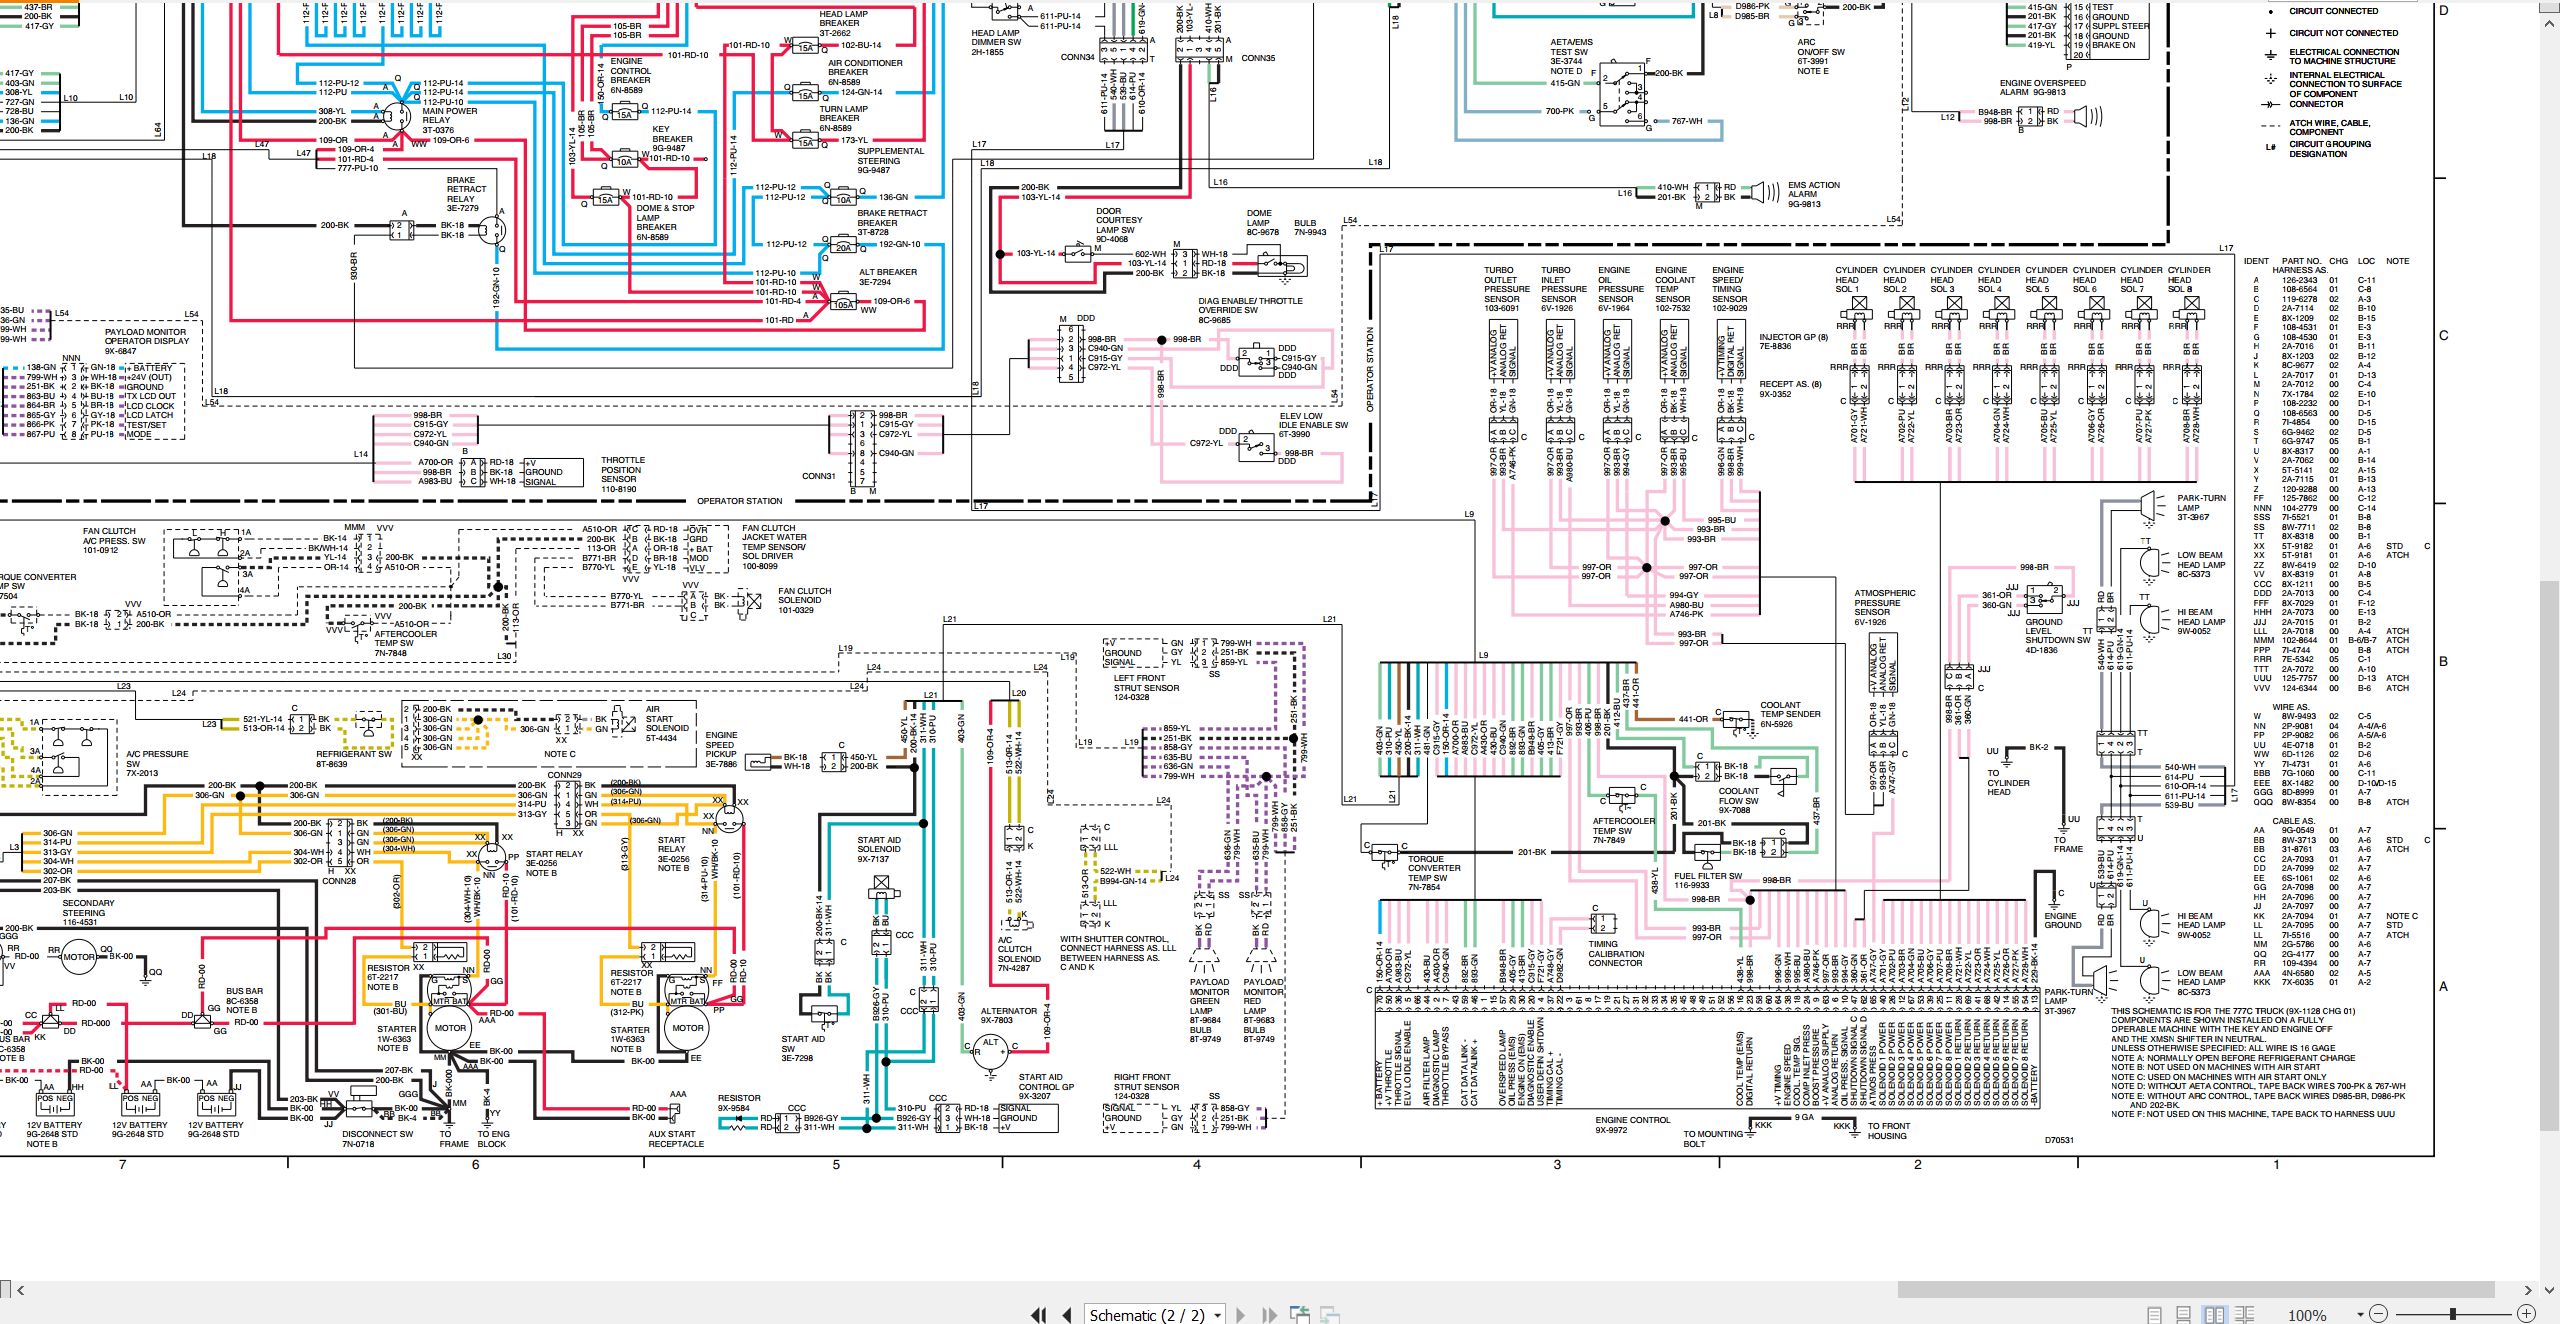Go forward to the next view
Screen dimensions: 2560x1324
pos(1330,1314)
